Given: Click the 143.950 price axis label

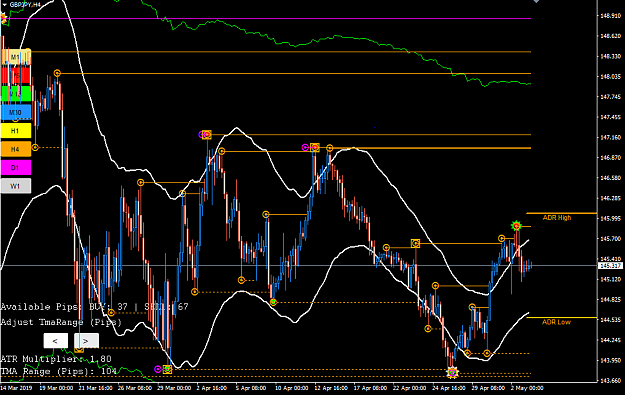Looking at the screenshot, I should click(610, 360).
